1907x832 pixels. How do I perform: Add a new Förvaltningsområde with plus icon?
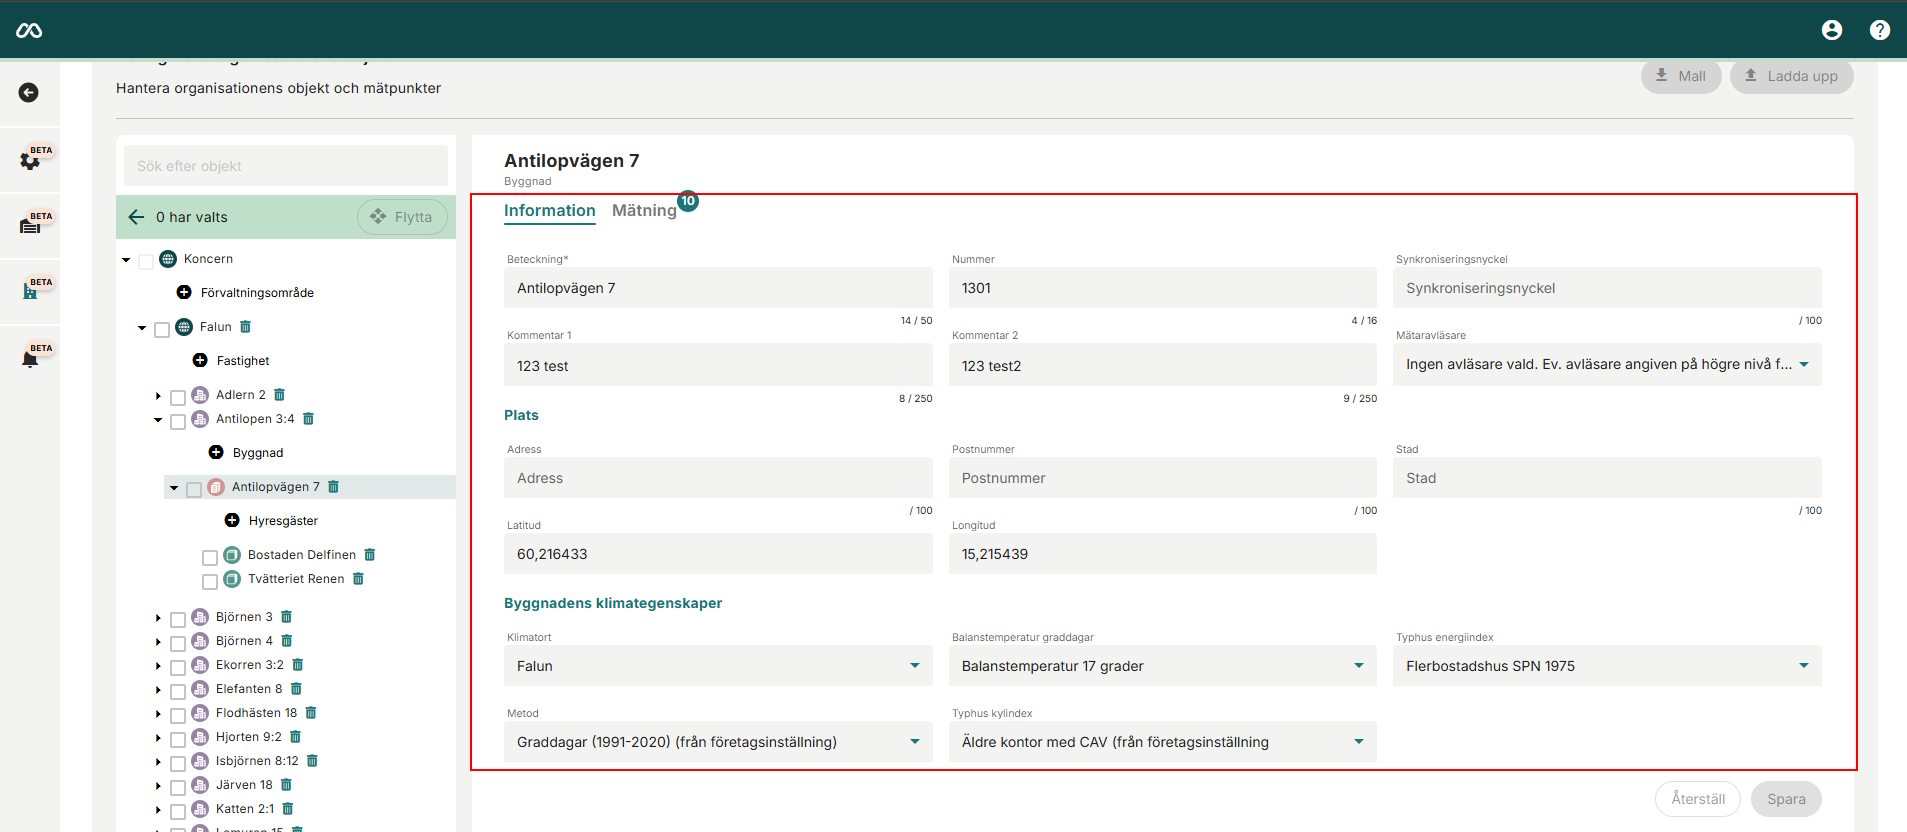184,293
